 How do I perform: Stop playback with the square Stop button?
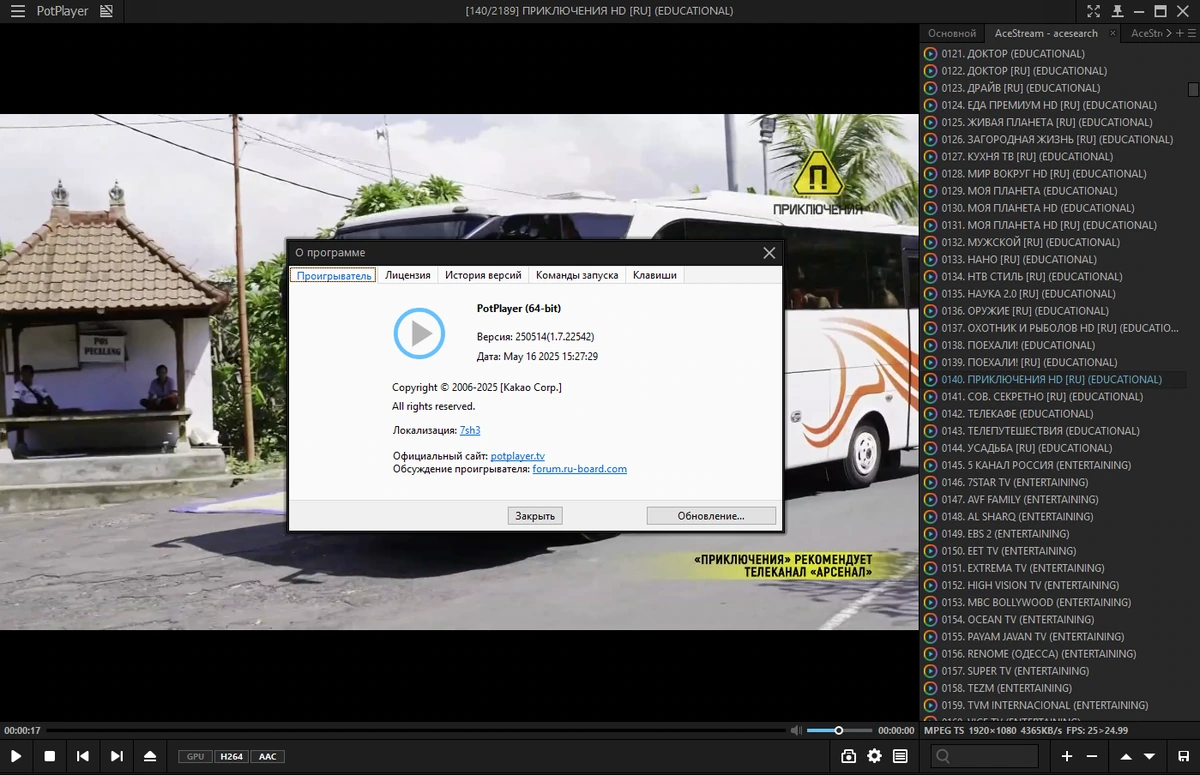point(50,757)
